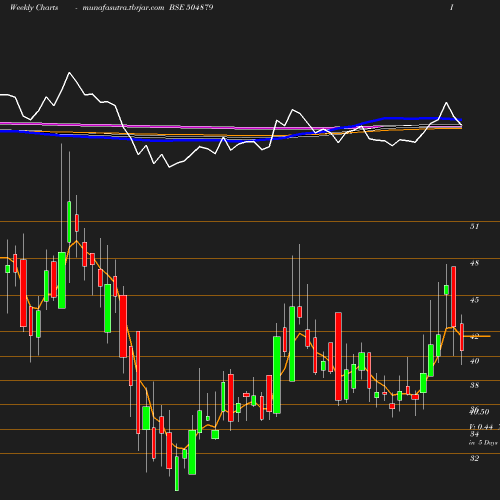The height and width of the screenshot is (500, 500).
Task: Click the 45 price axis label
Action: click(x=474, y=300)
